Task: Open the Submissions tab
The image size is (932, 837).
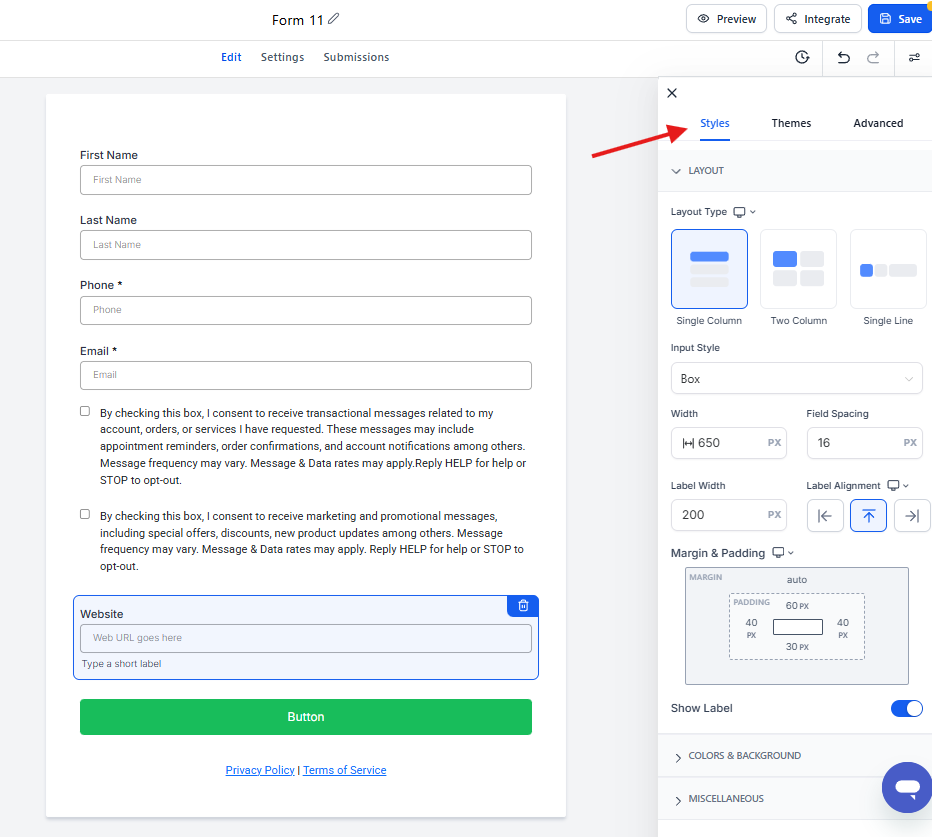Action: [356, 57]
